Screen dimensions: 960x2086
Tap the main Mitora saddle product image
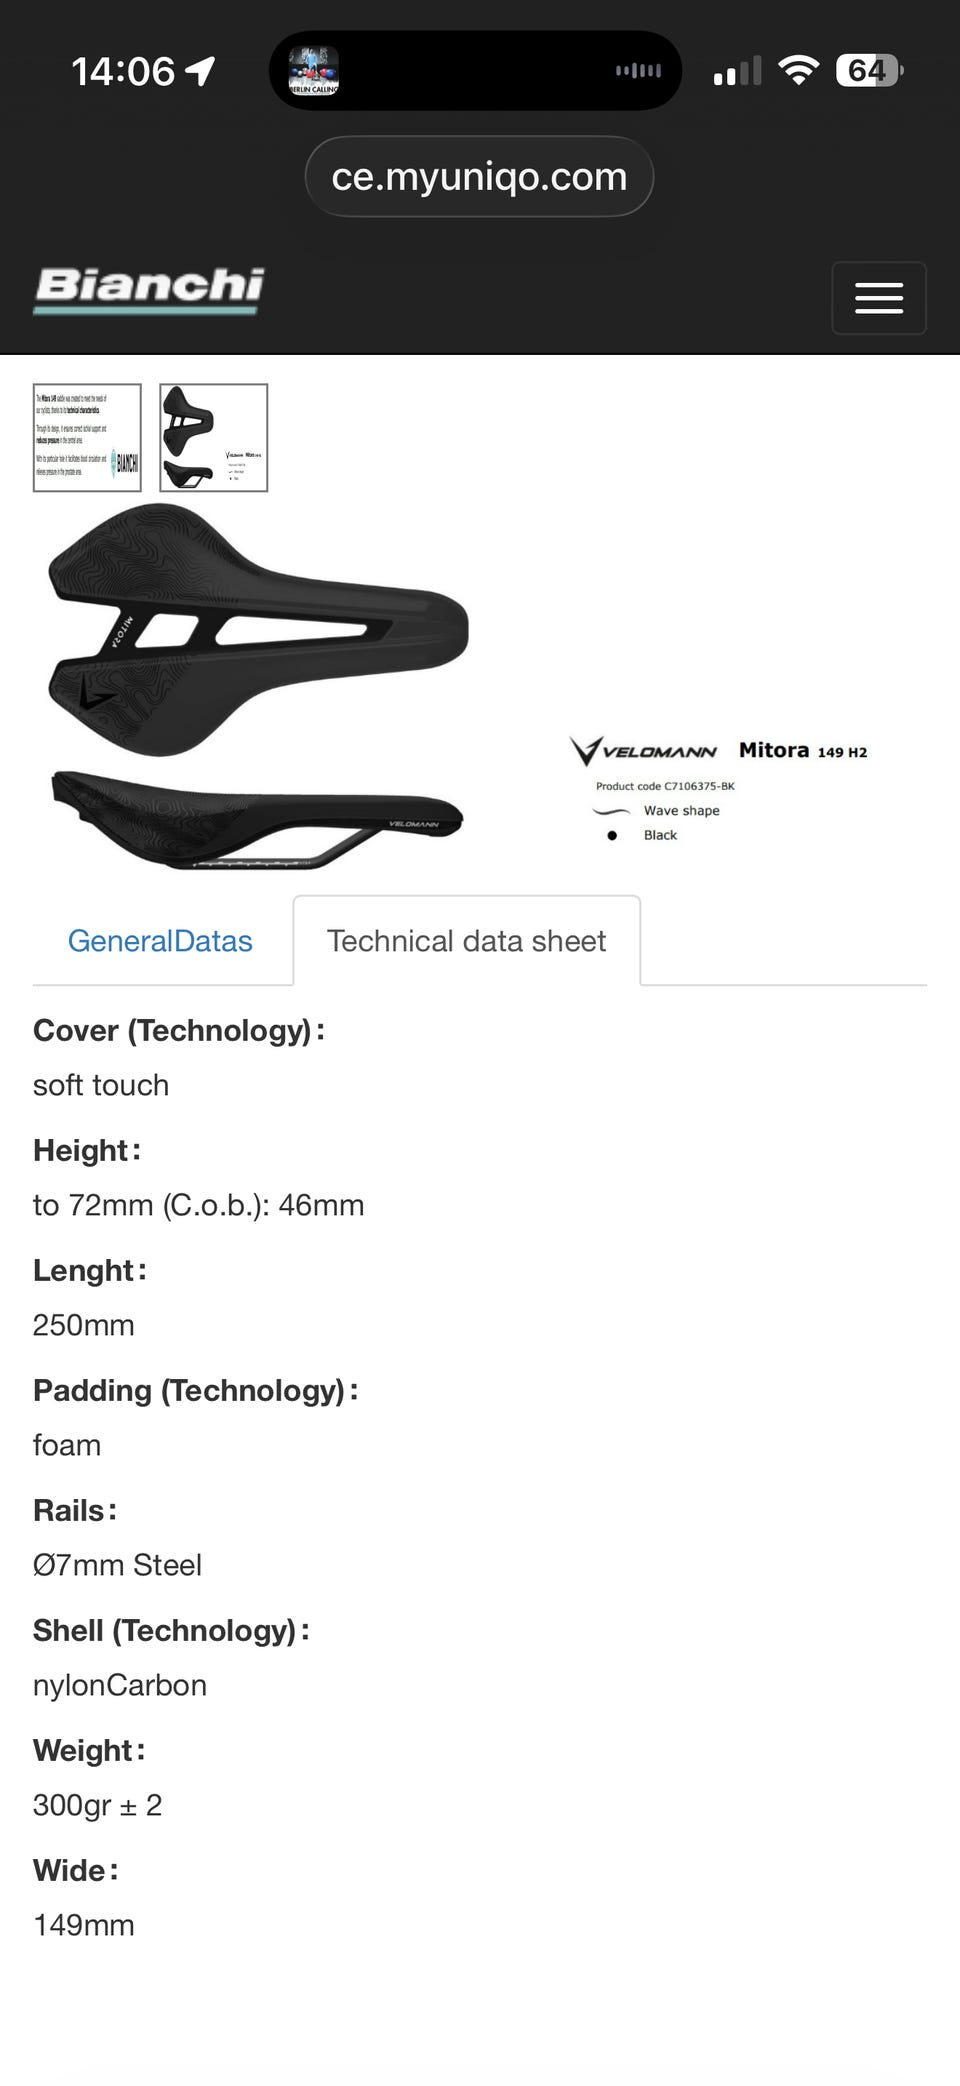pos(258,686)
